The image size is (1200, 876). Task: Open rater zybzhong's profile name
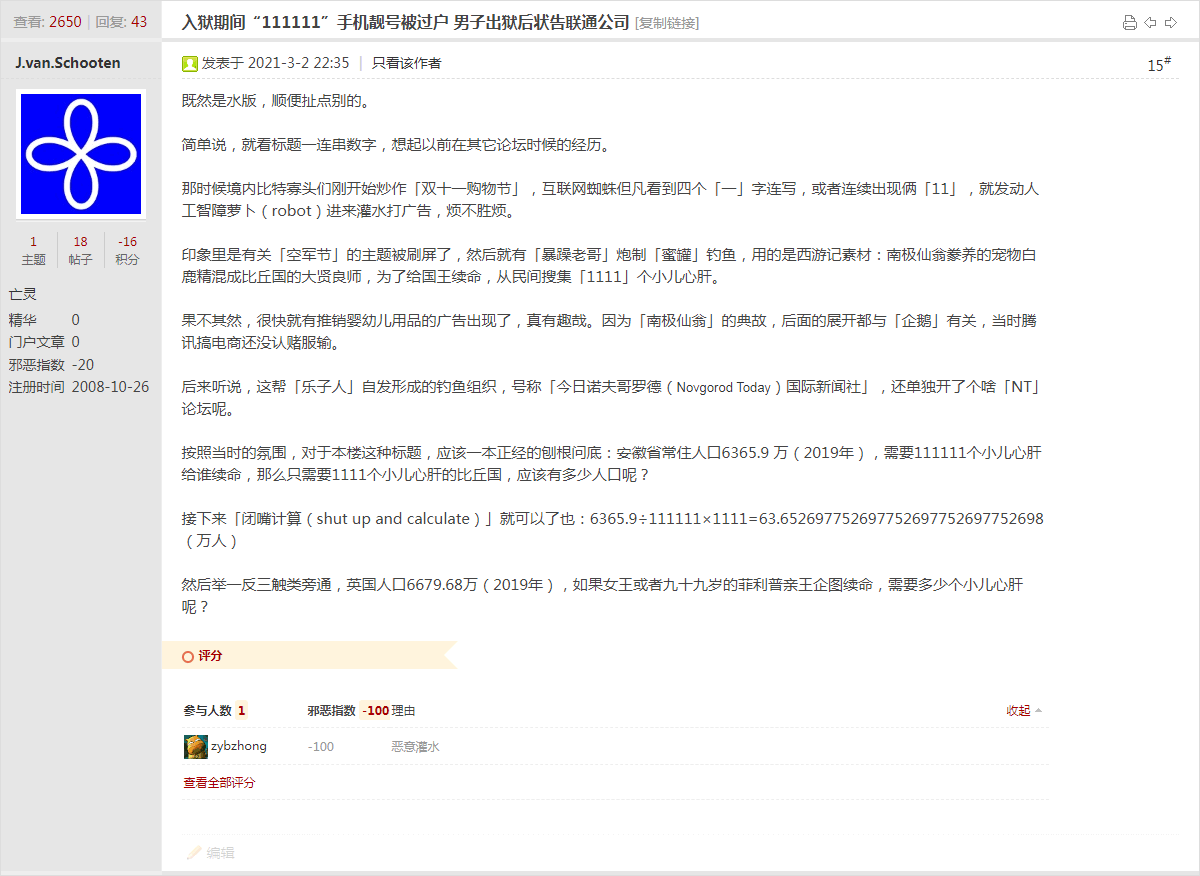(x=239, y=747)
